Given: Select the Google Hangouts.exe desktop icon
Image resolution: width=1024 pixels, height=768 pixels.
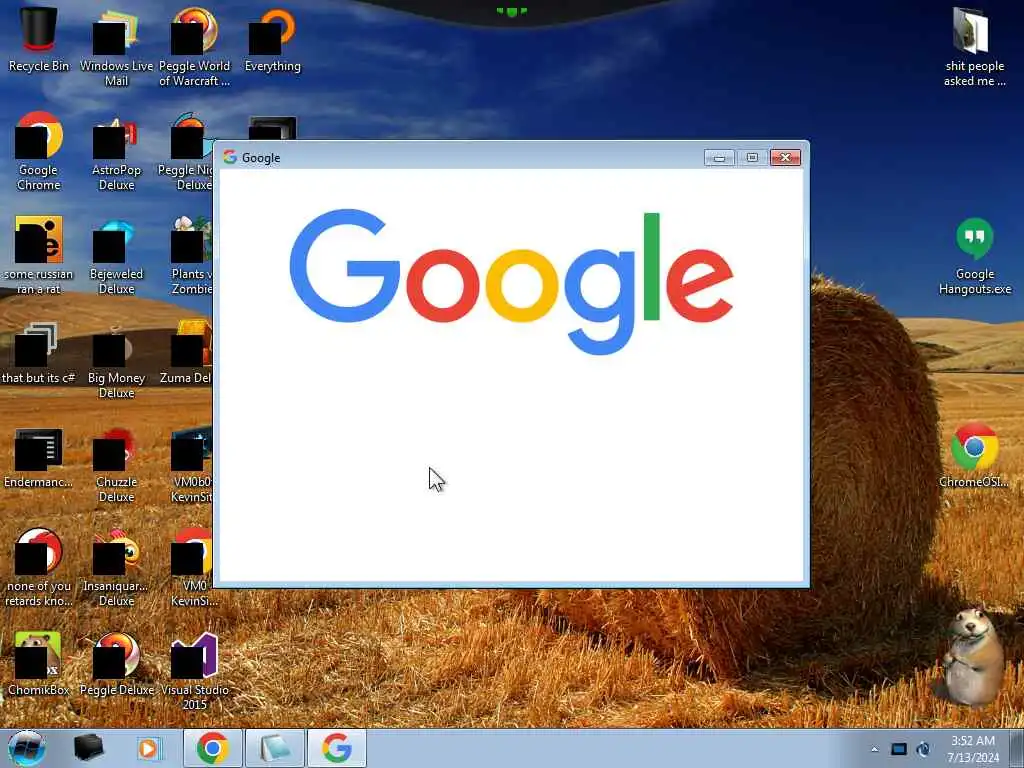Looking at the screenshot, I should tap(974, 256).
